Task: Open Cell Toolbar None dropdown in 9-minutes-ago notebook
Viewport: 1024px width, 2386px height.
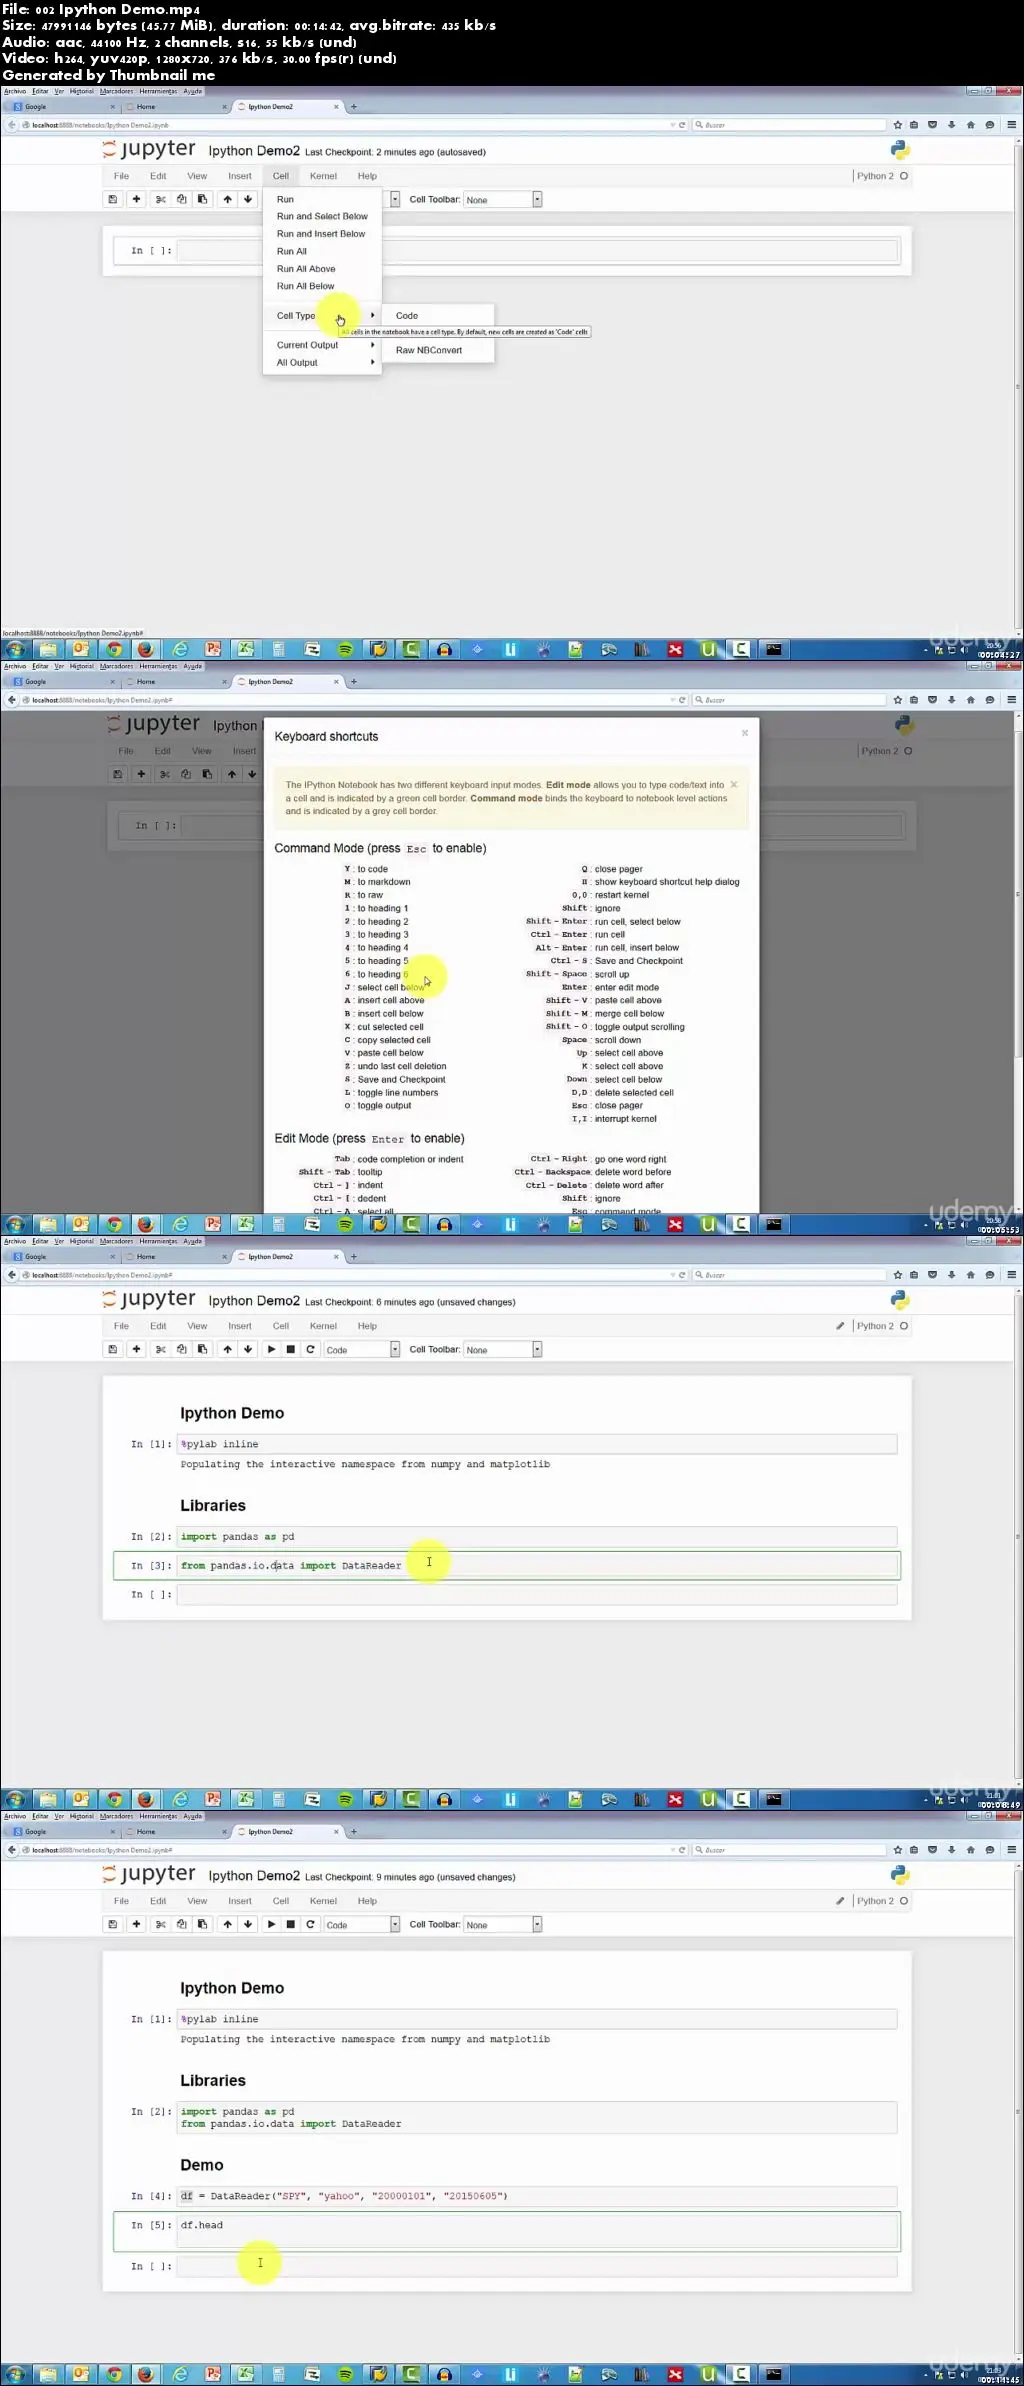Action: pos(503,1924)
